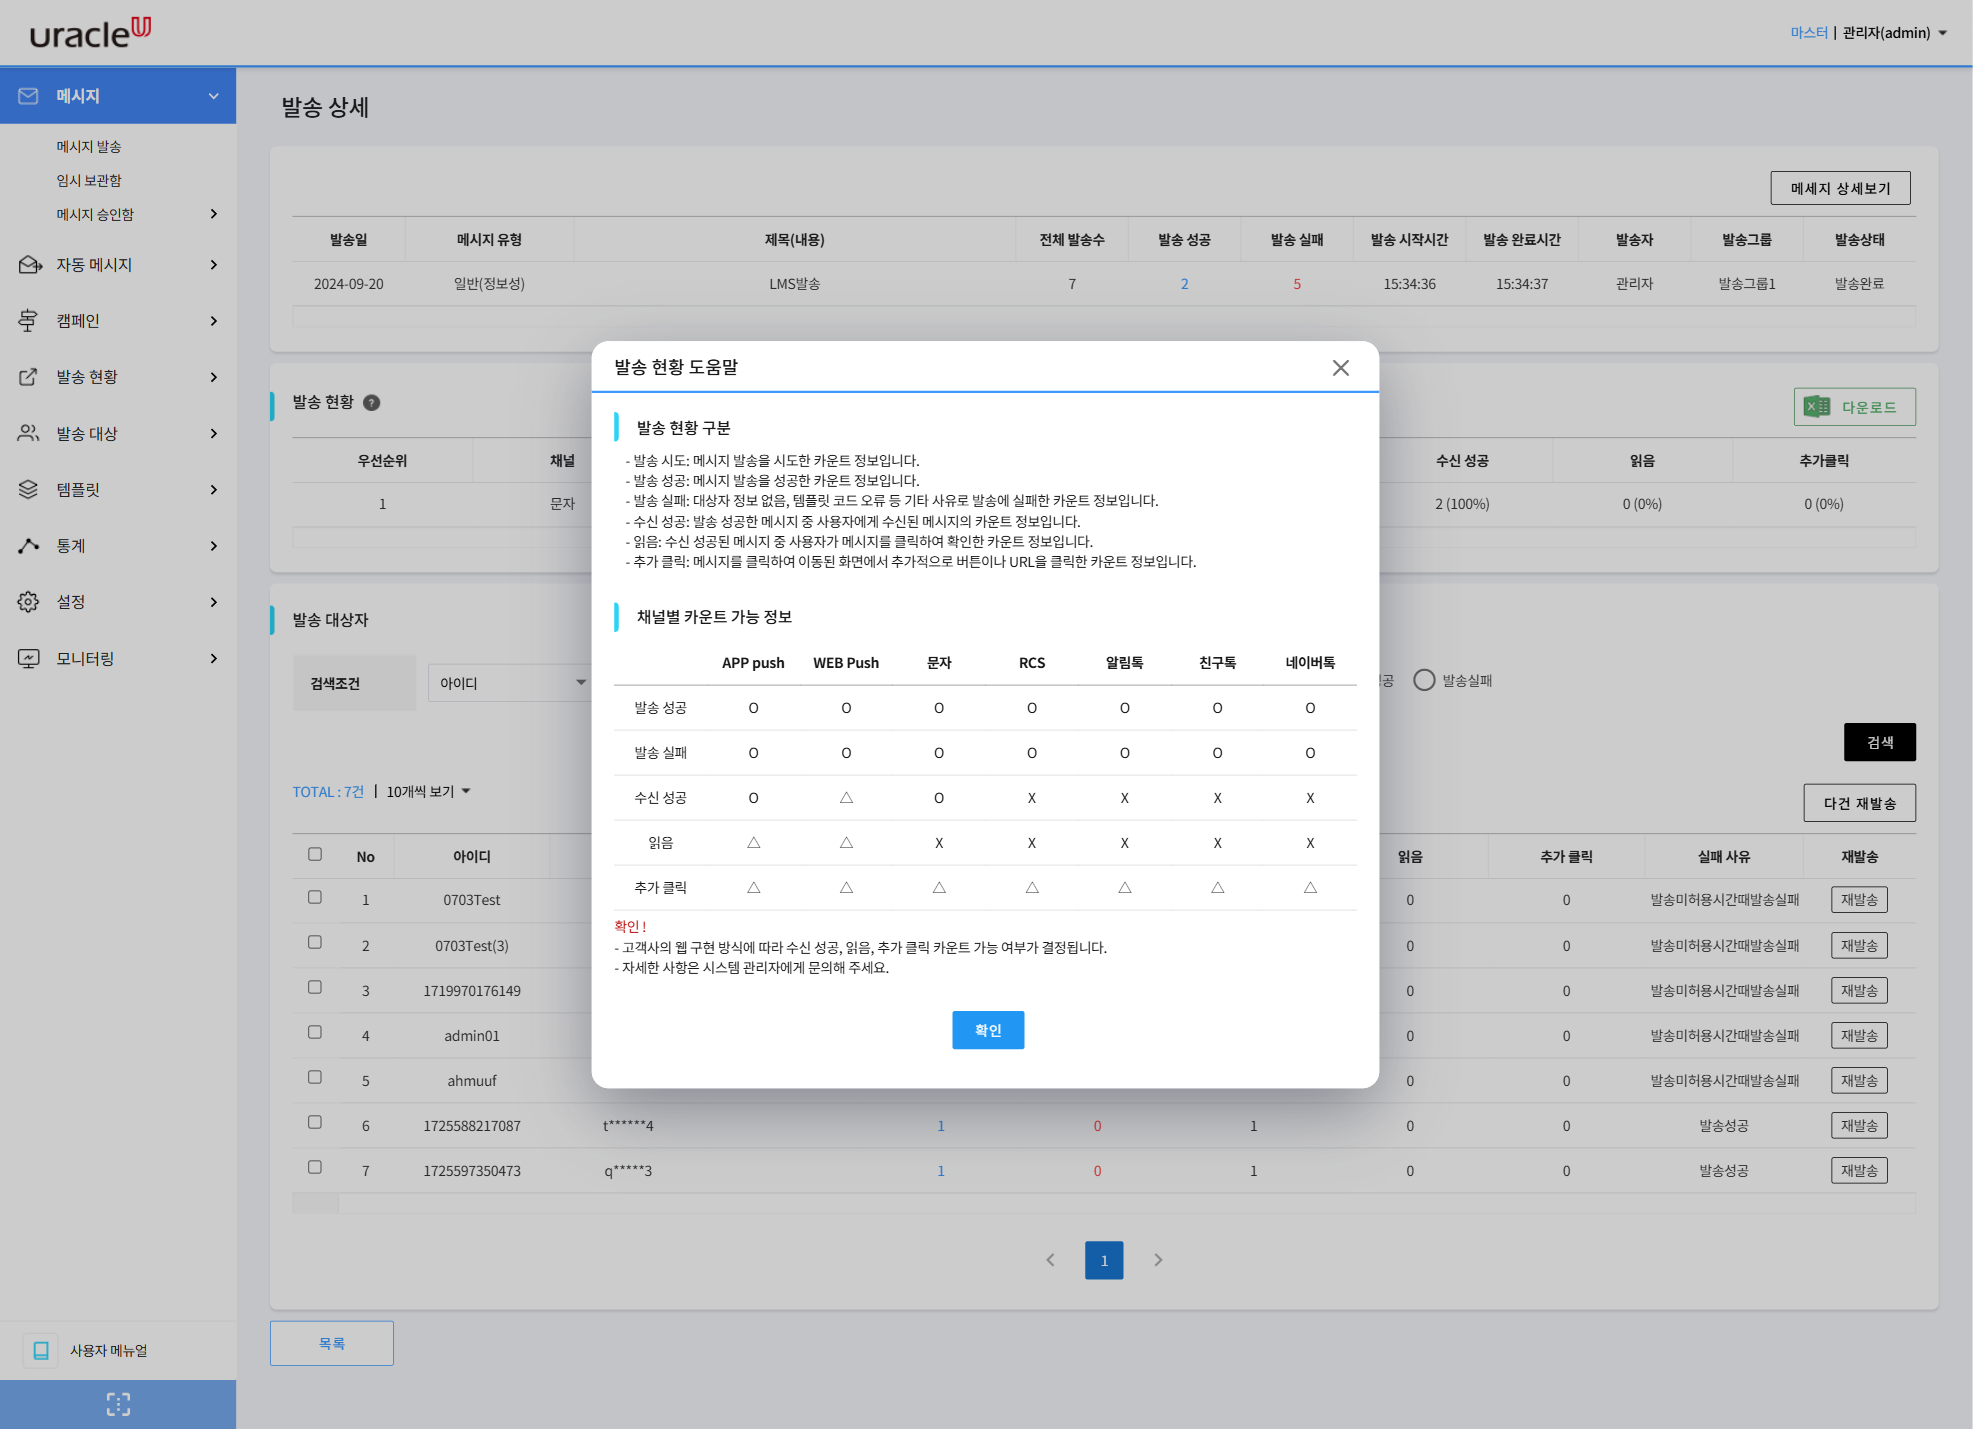Click the 사용자 메뉴얼 book icon
The height and width of the screenshot is (1429, 1973).
(x=41, y=1351)
